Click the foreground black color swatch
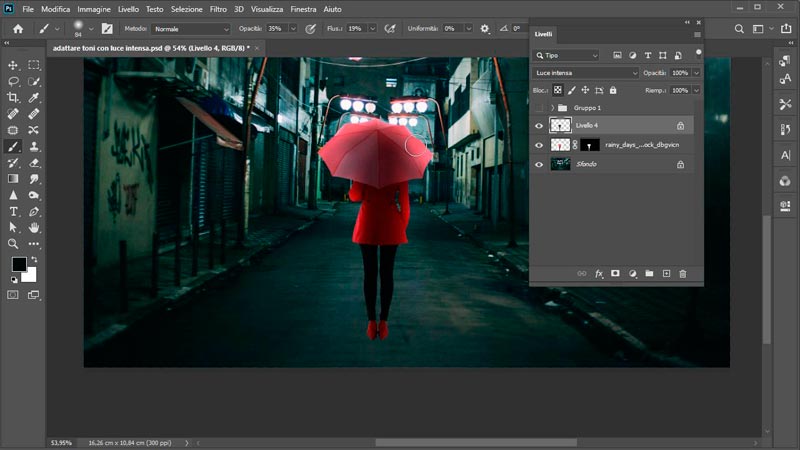The image size is (800, 450). point(18,263)
